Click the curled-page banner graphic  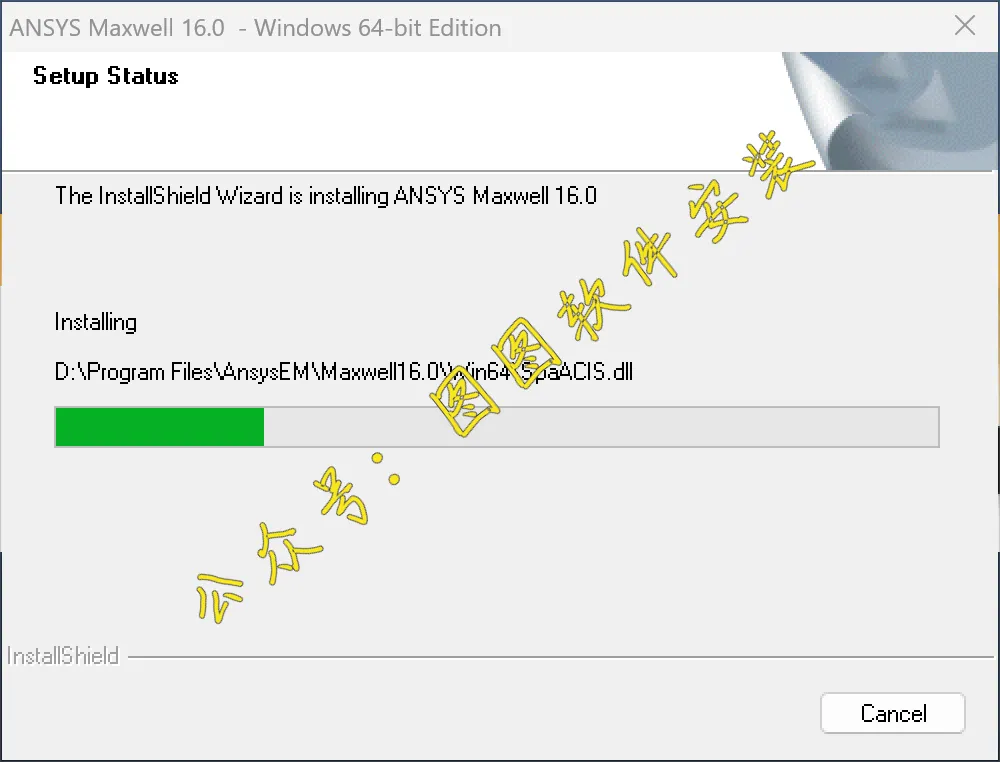890,111
